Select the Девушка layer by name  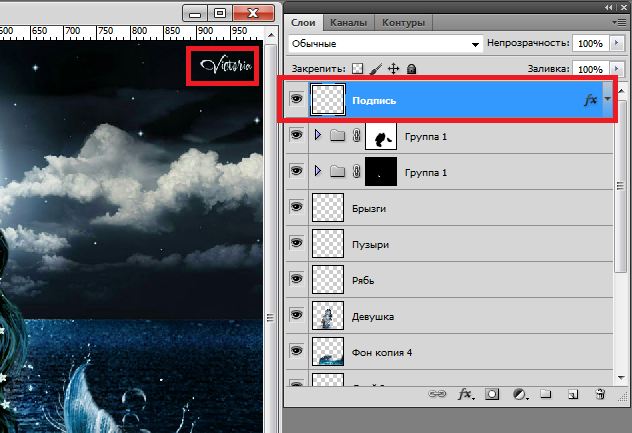click(x=373, y=317)
